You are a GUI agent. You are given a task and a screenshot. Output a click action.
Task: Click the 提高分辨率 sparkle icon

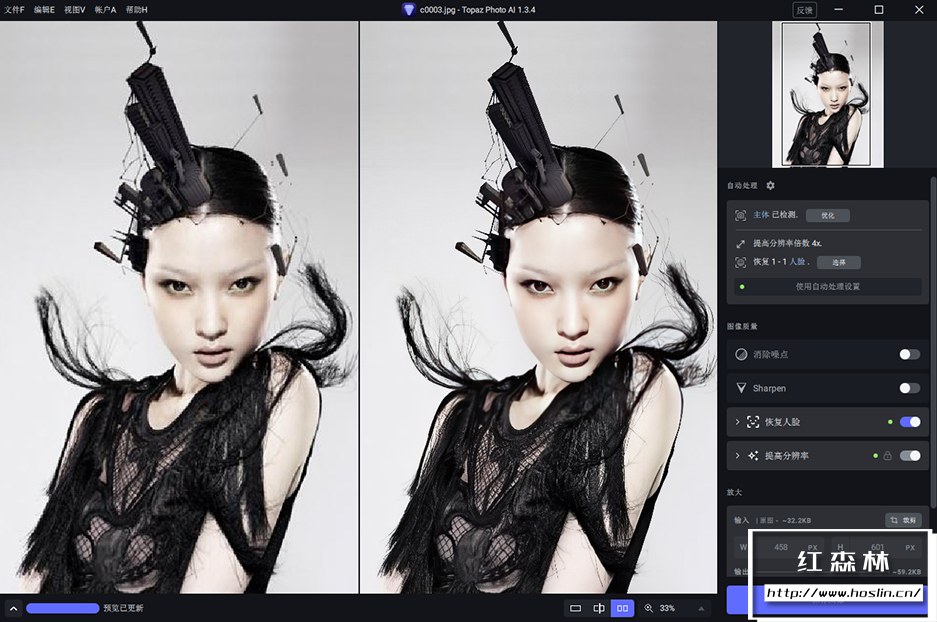[x=753, y=456]
